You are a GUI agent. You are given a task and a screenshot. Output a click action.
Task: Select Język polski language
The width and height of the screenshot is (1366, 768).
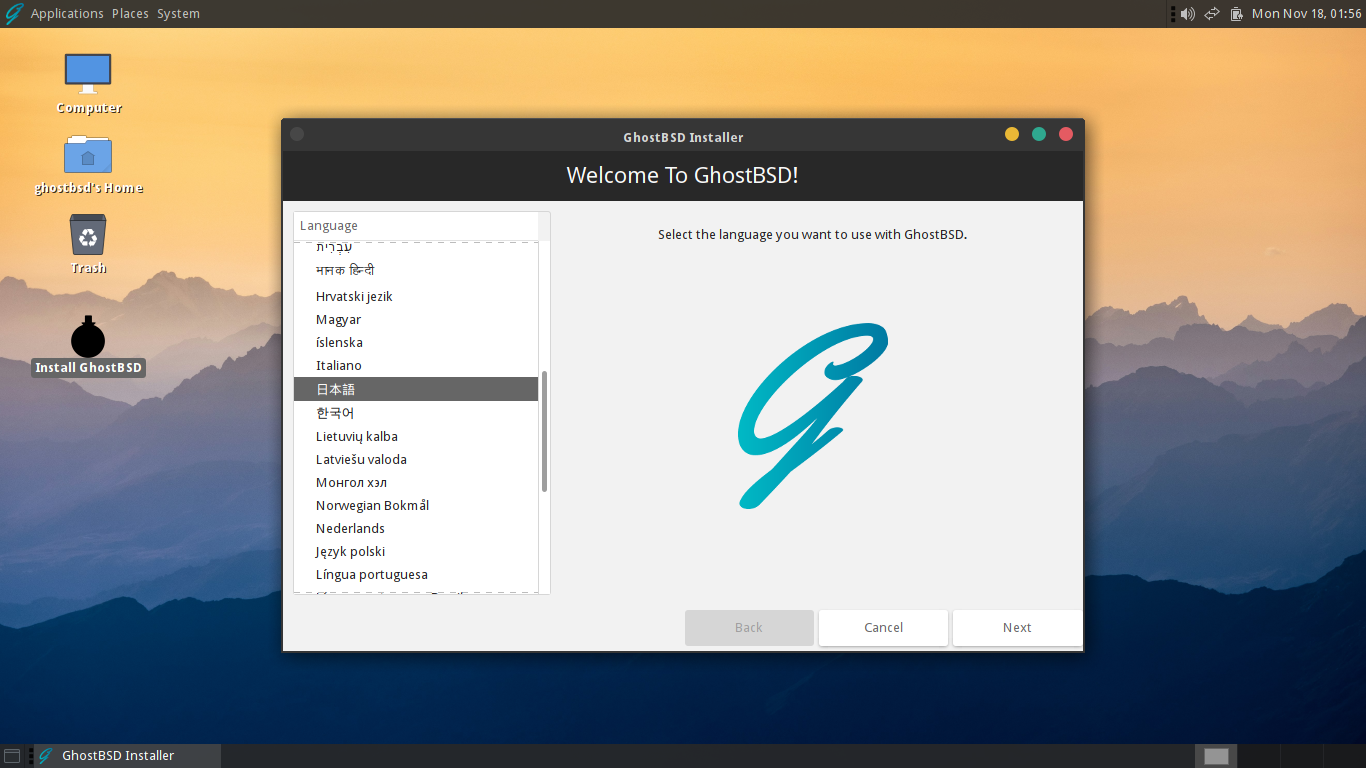point(416,552)
